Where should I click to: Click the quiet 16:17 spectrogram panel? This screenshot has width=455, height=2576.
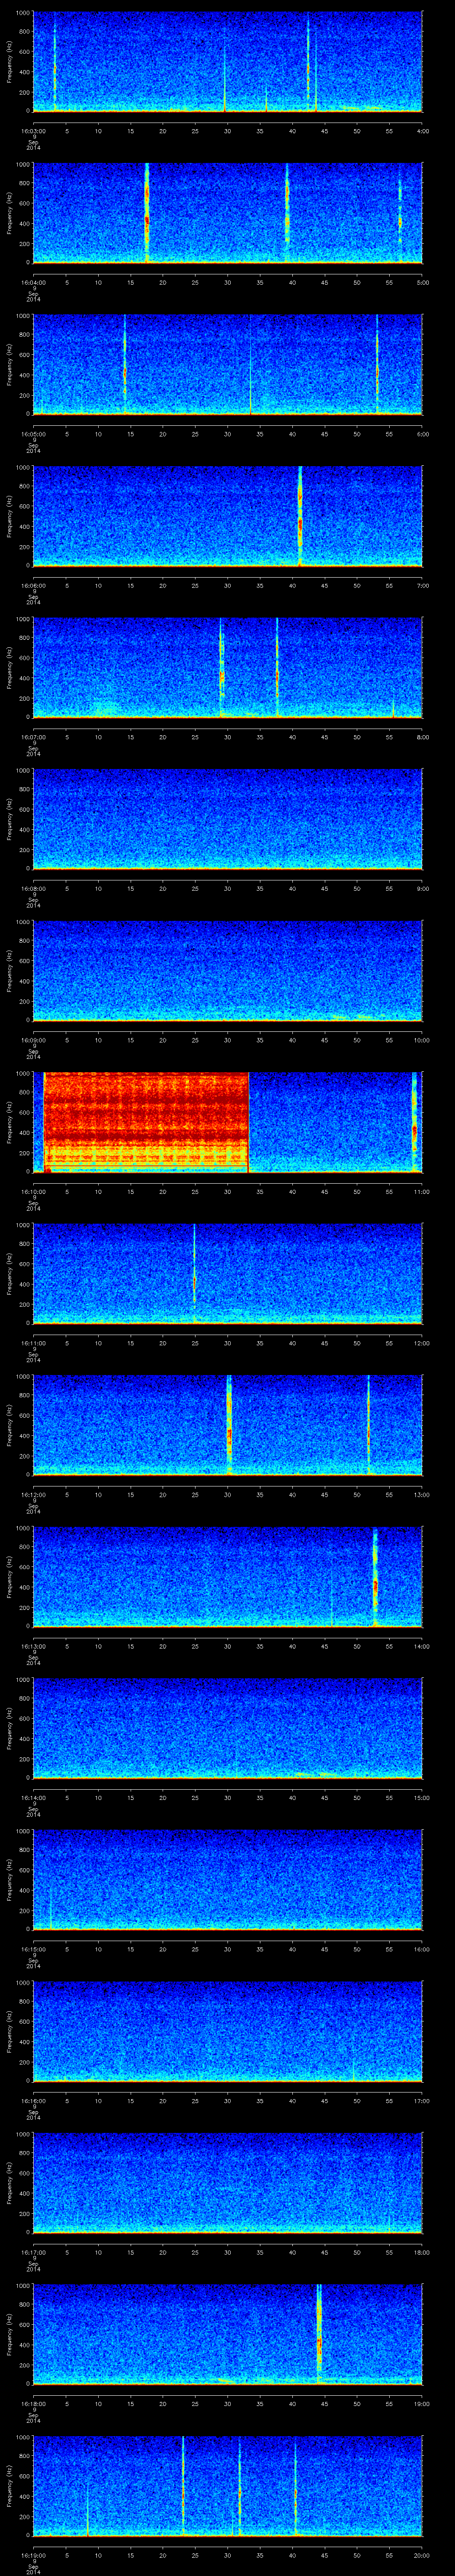point(227,2182)
